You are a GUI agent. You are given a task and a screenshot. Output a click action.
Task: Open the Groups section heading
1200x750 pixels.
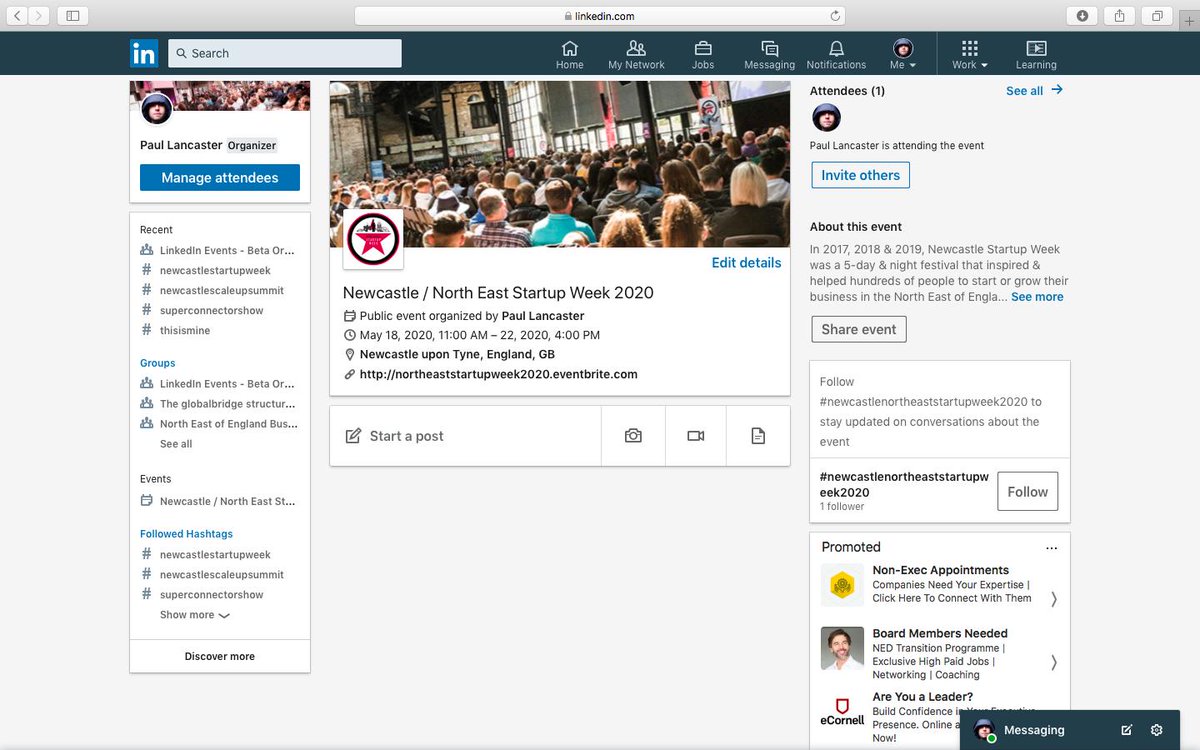(157, 363)
